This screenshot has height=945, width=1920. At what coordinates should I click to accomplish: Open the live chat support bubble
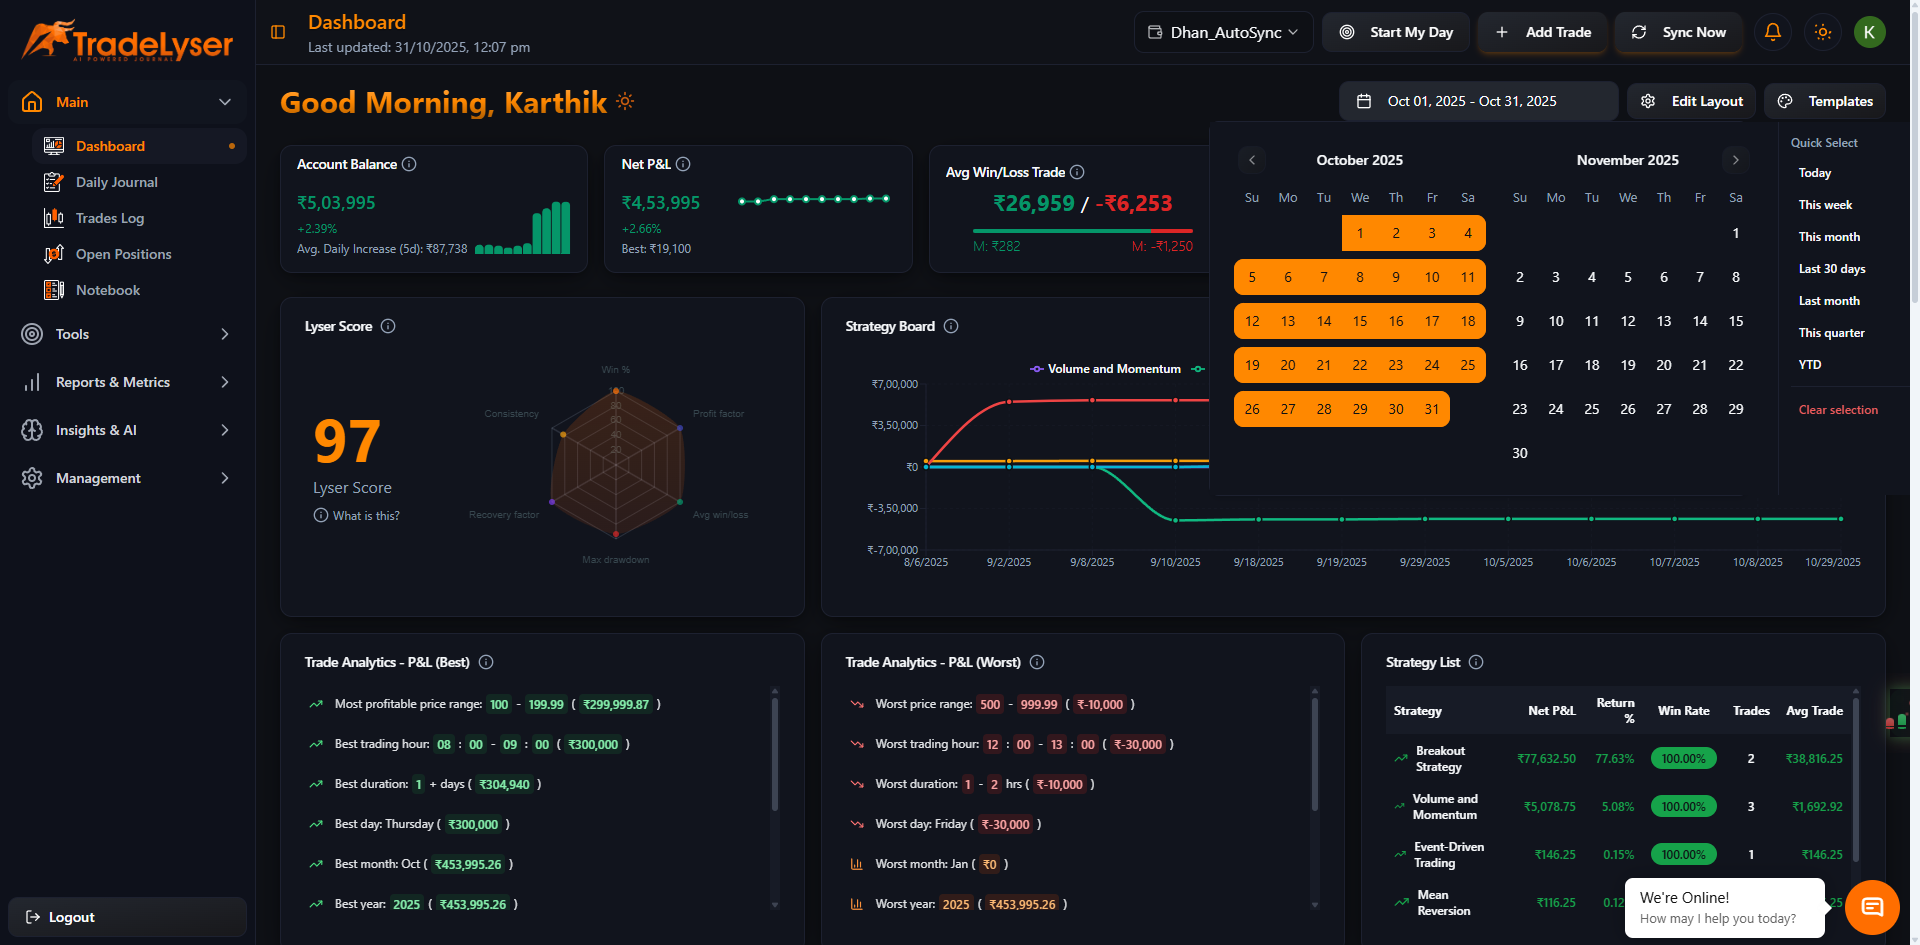(x=1872, y=907)
